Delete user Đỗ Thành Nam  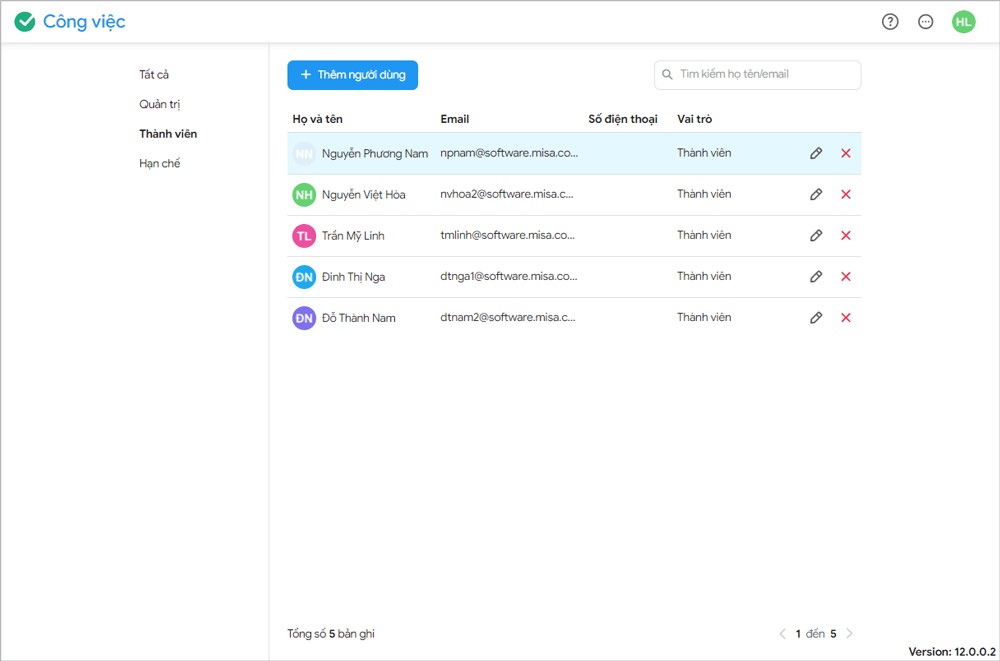846,317
